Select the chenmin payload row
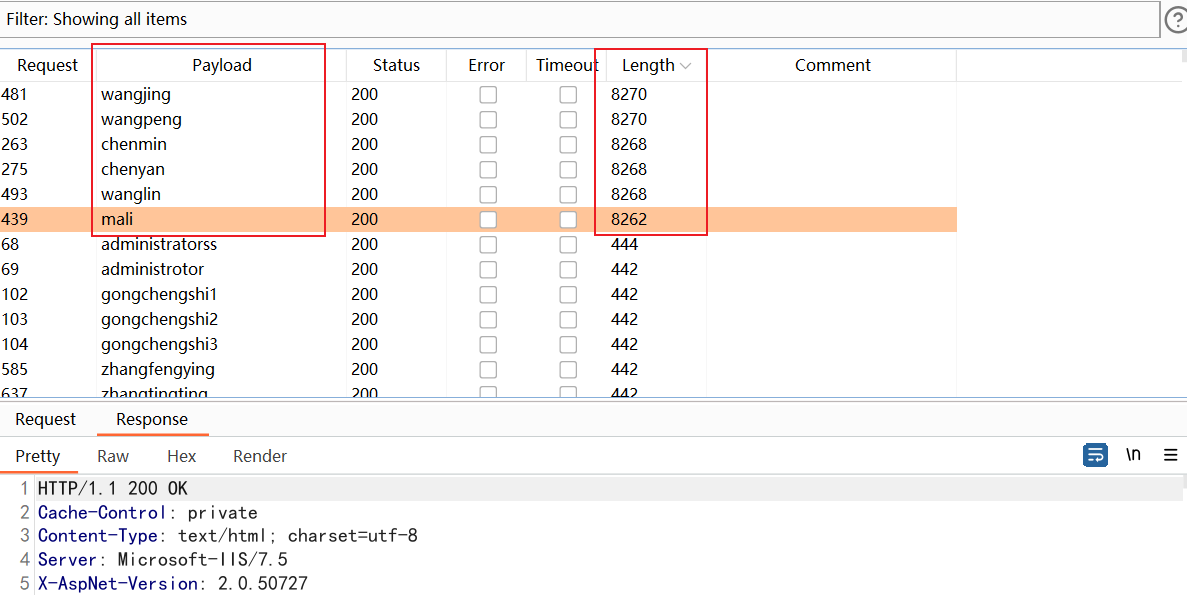The width and height of the screenshot is (1187, 595). click(134, 145)
